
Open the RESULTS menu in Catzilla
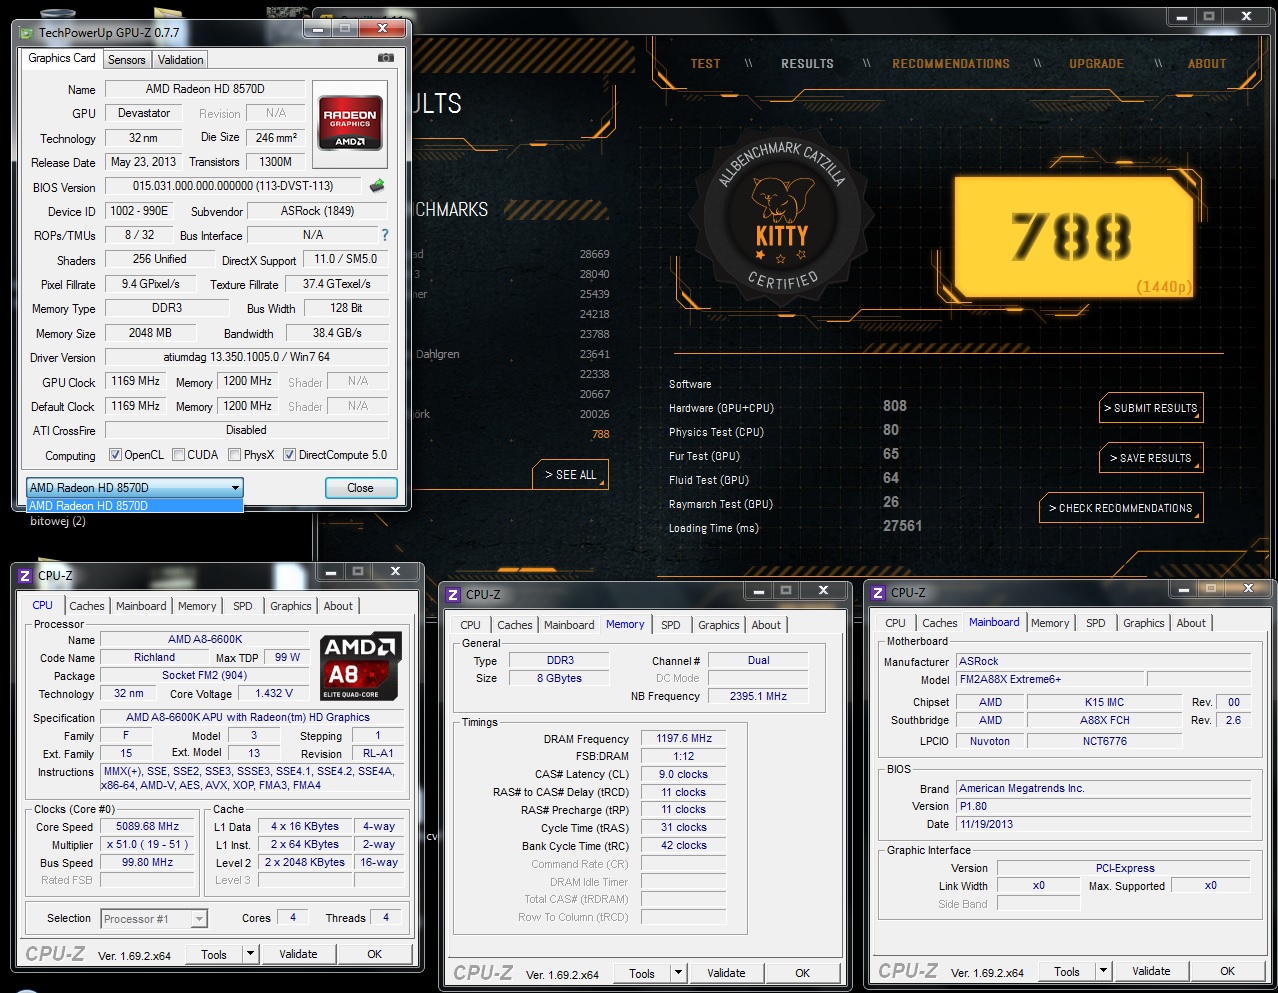click(807, 64)
